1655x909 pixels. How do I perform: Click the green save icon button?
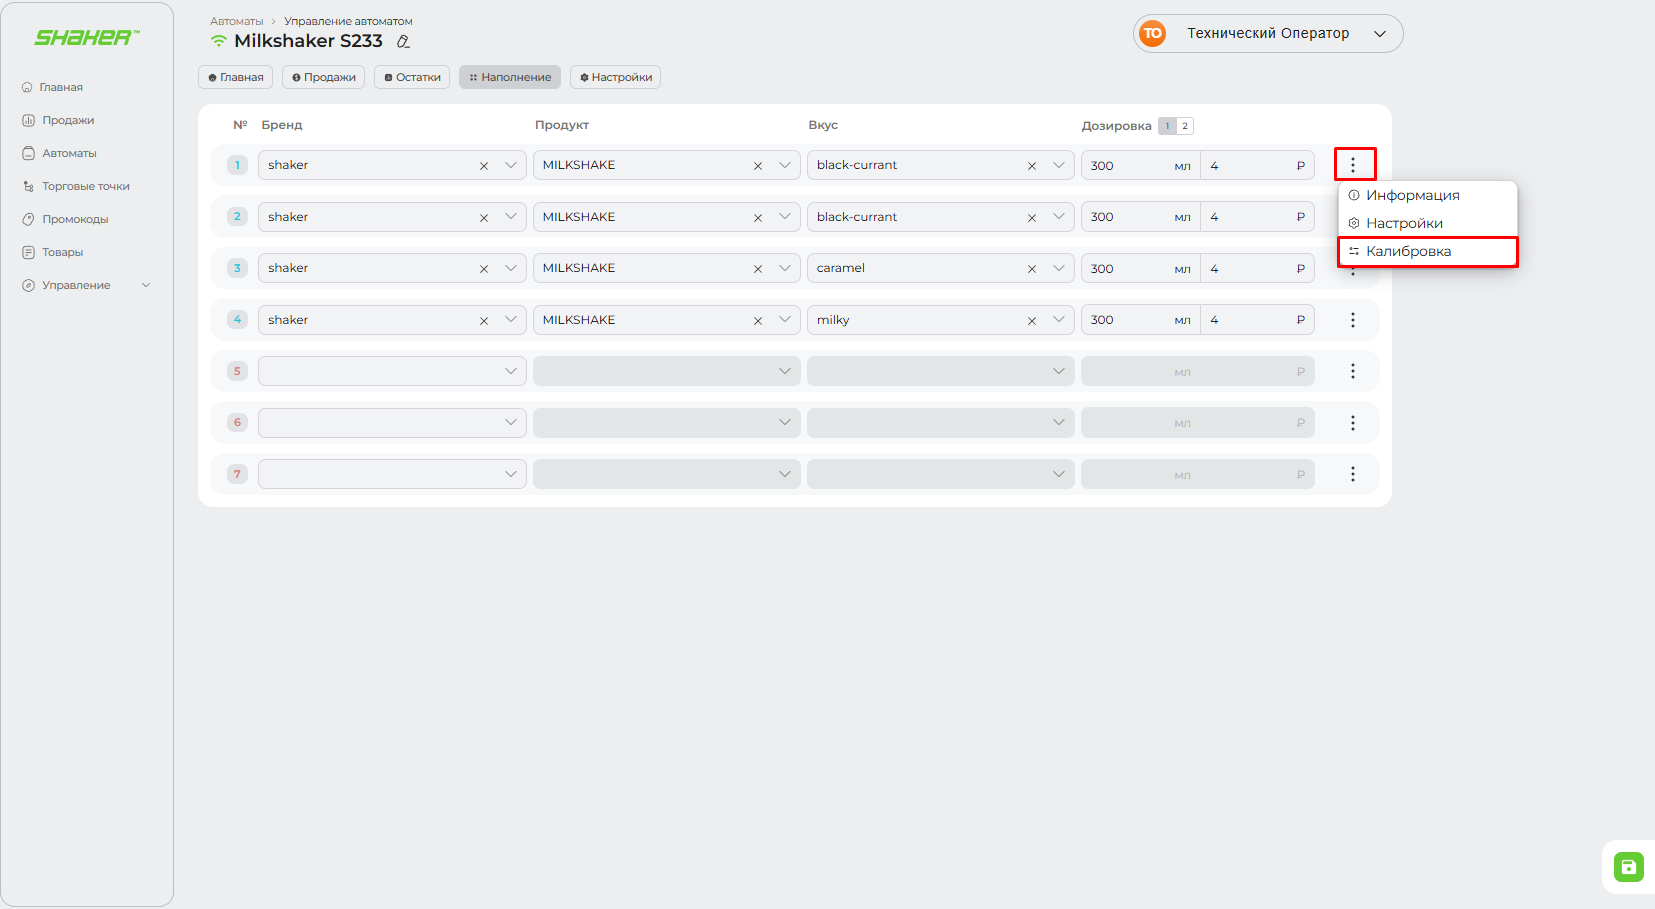tap(1628, 867)
